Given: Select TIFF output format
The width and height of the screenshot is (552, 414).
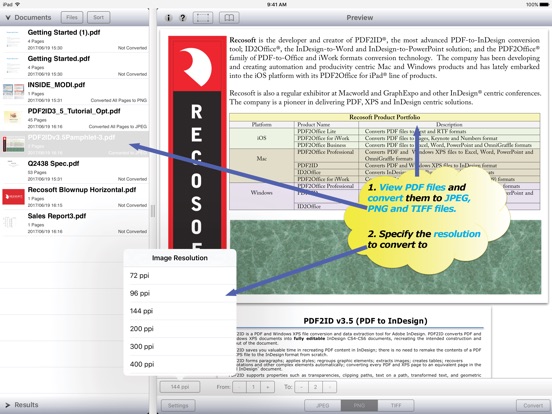Looking at the screenshot, I should 396,406.
